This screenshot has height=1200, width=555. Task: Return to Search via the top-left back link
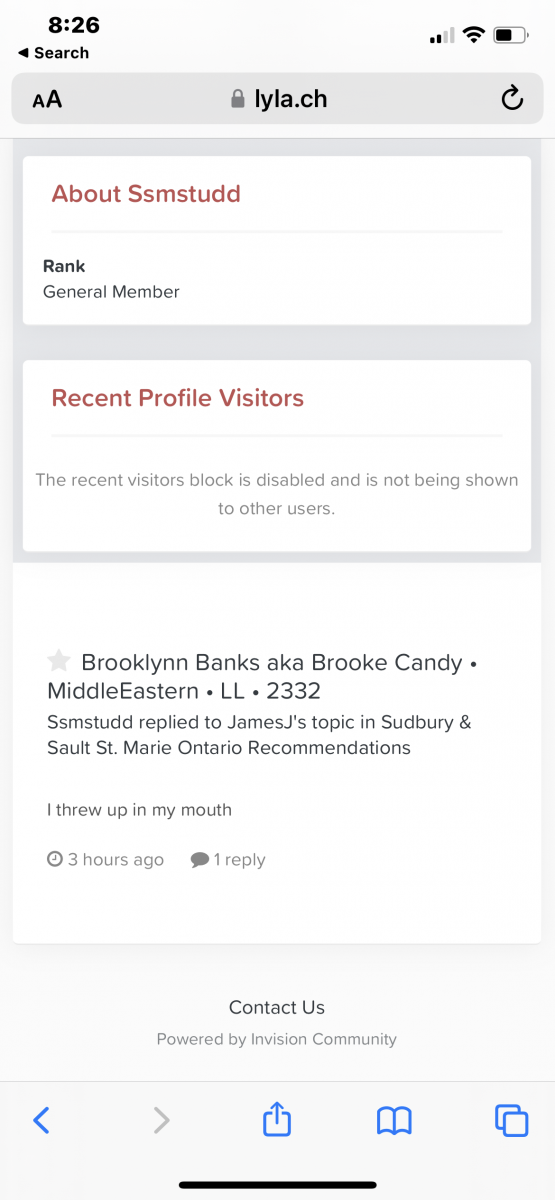53,53
